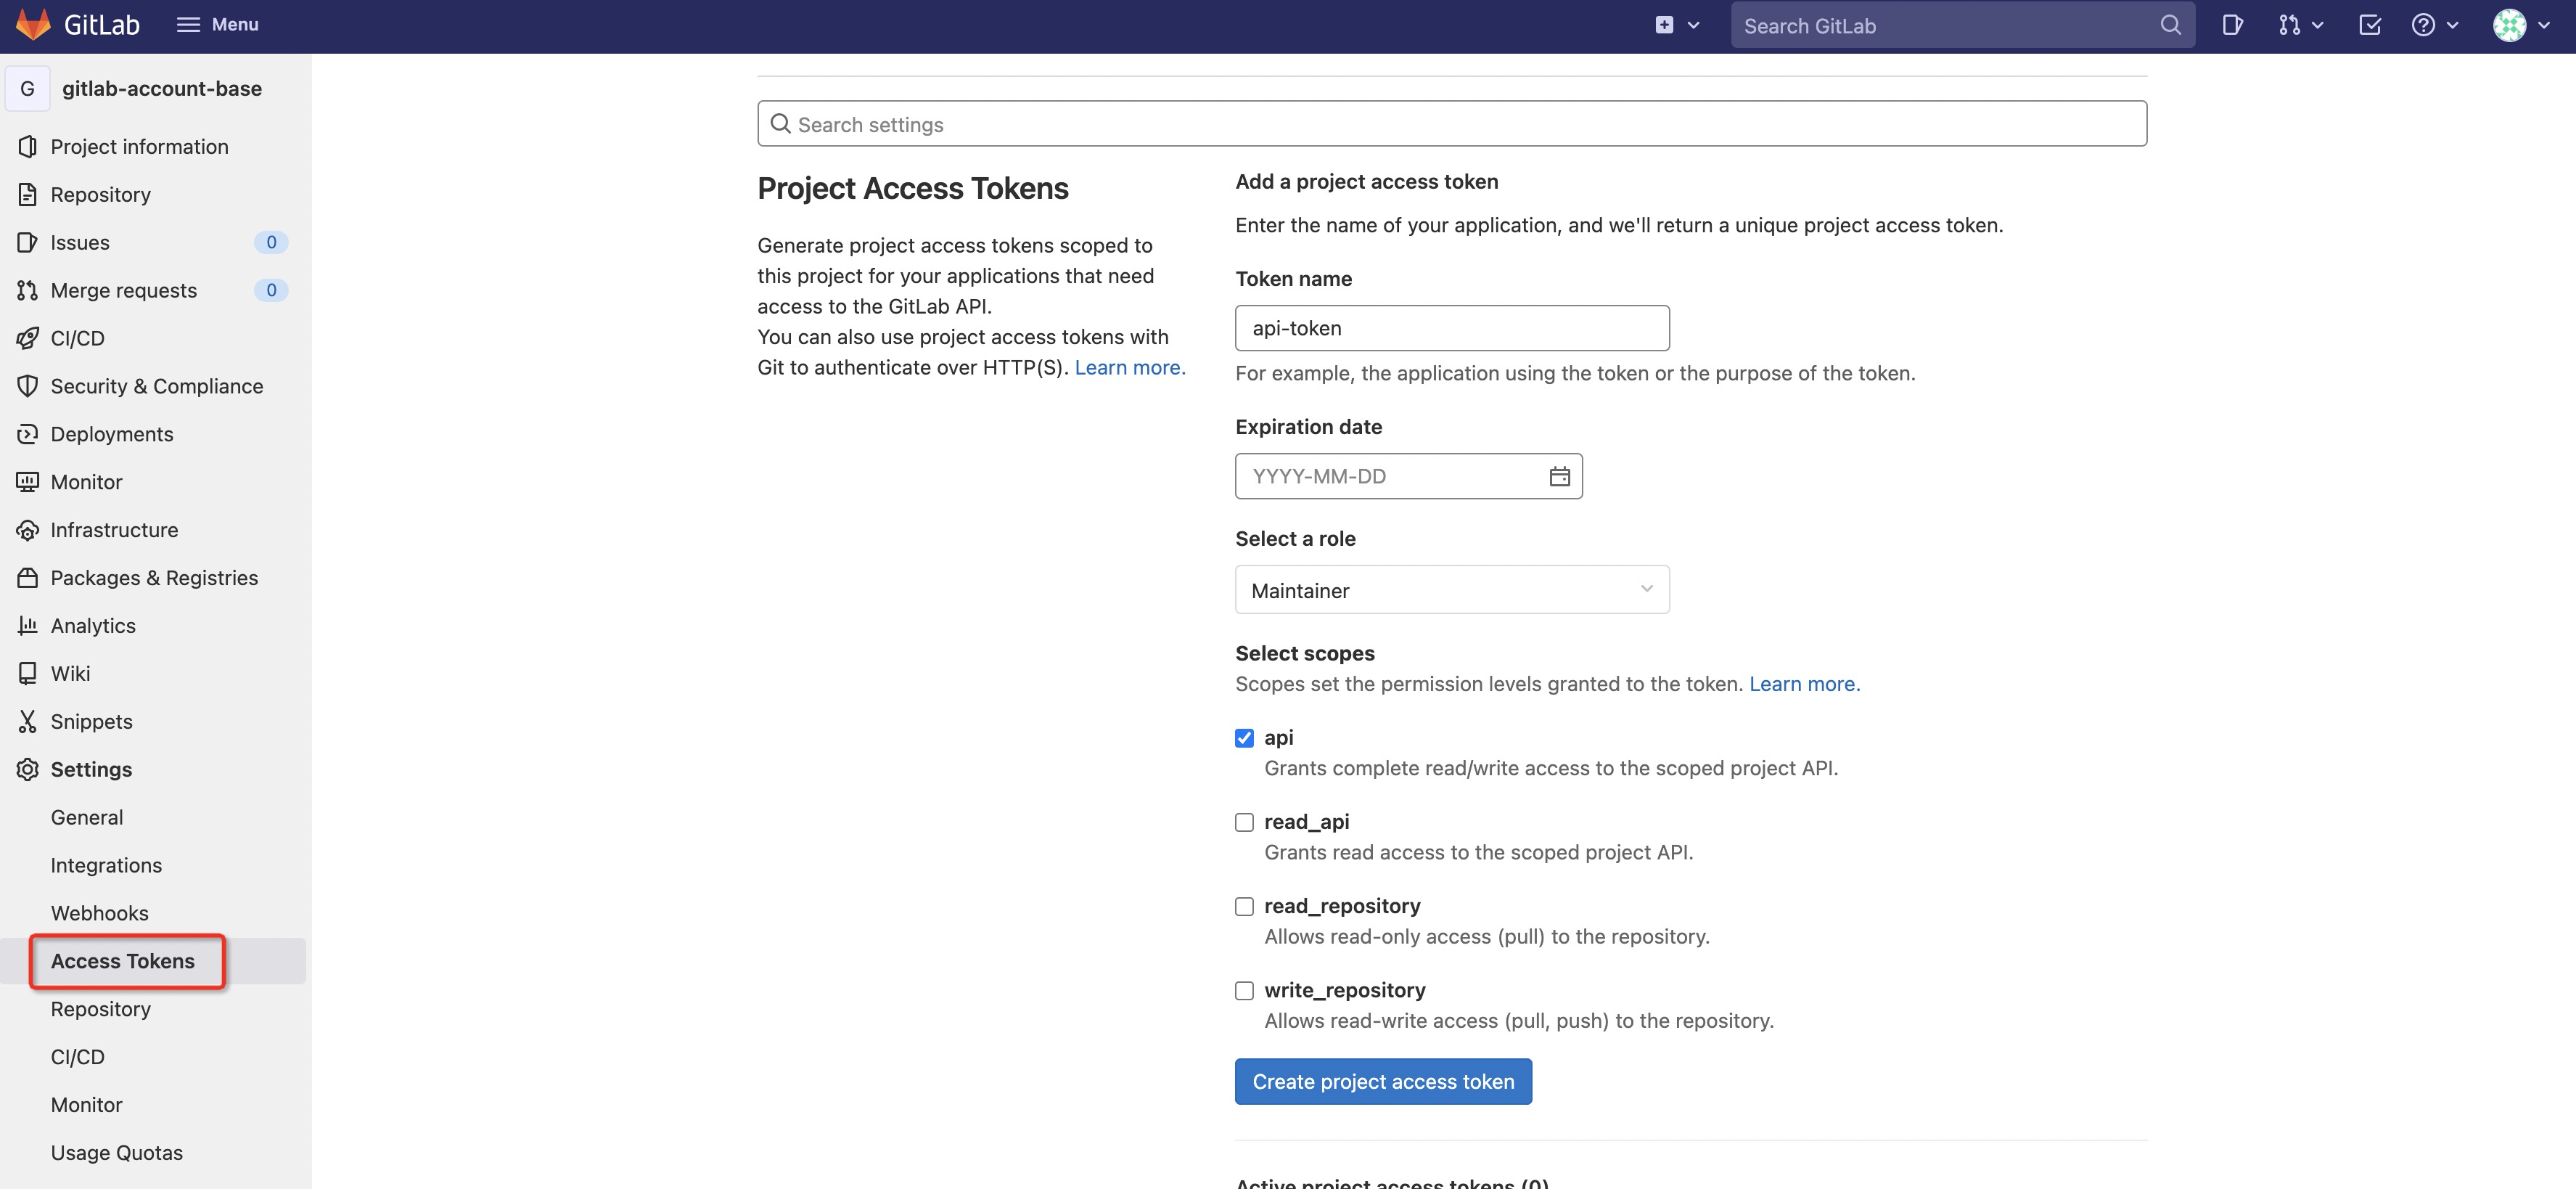2576x1189 pixels.
Task: Open Packages & Registries menu label
Action: pos(154,578)
